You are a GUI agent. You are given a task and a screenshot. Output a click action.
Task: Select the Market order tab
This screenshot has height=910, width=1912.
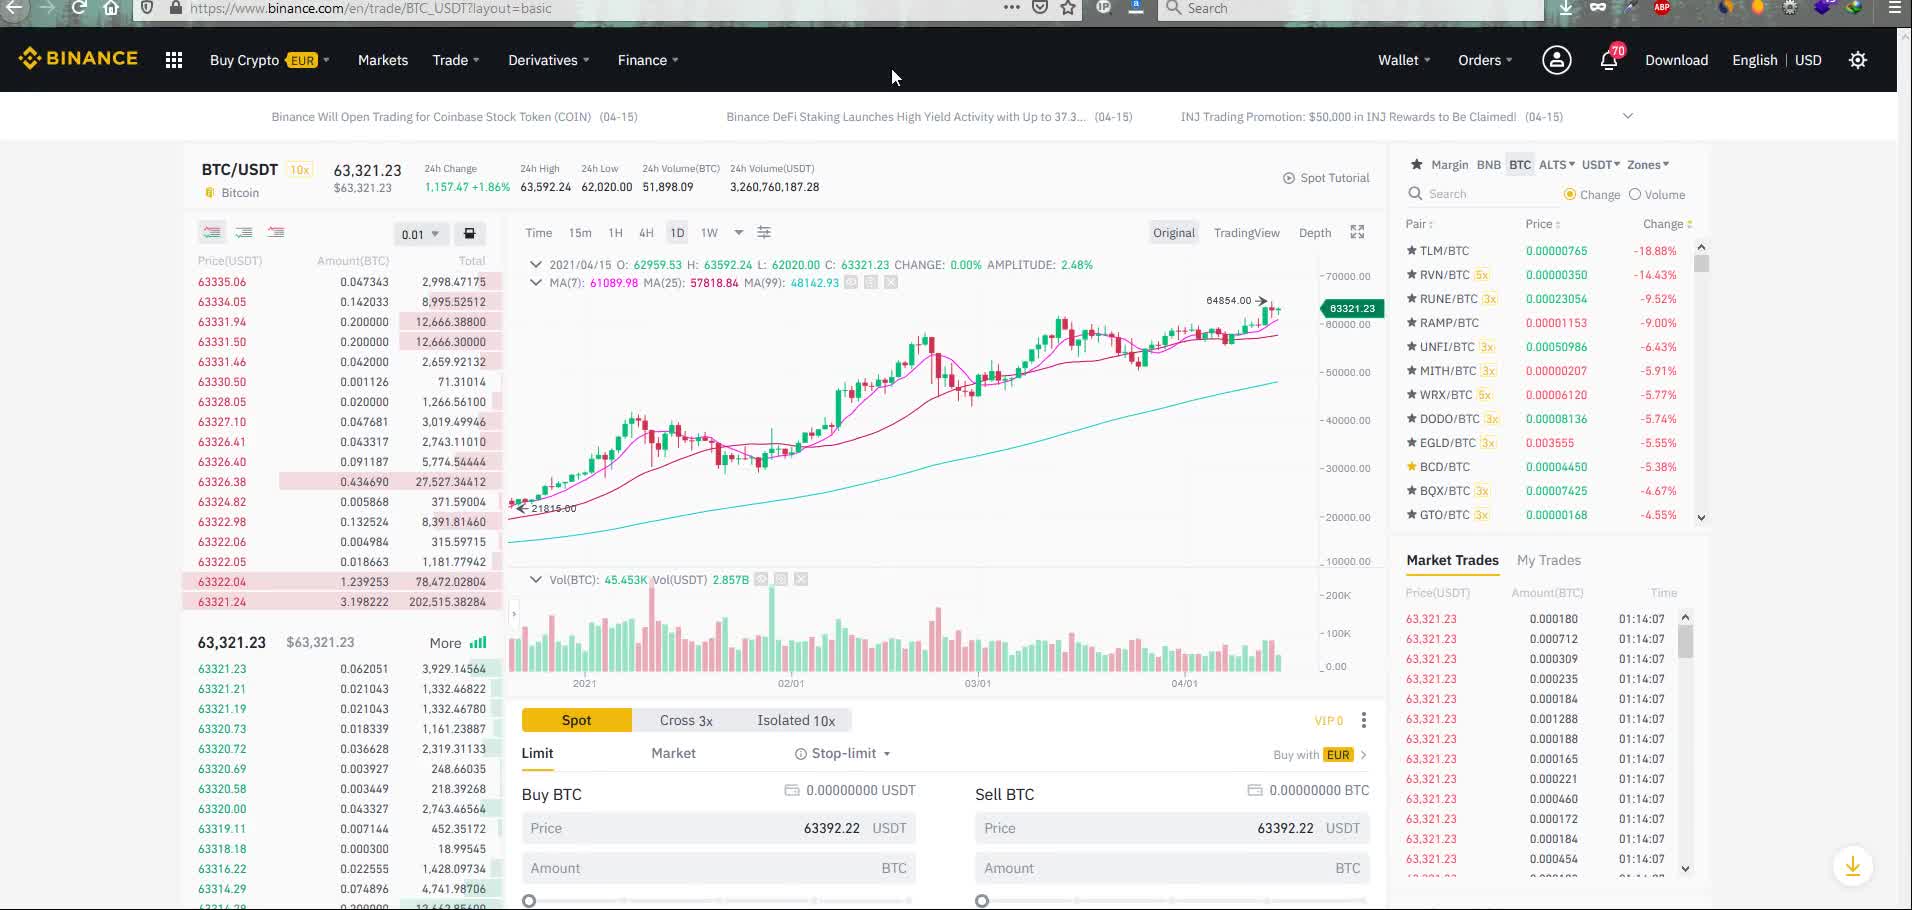coord(673,753)
